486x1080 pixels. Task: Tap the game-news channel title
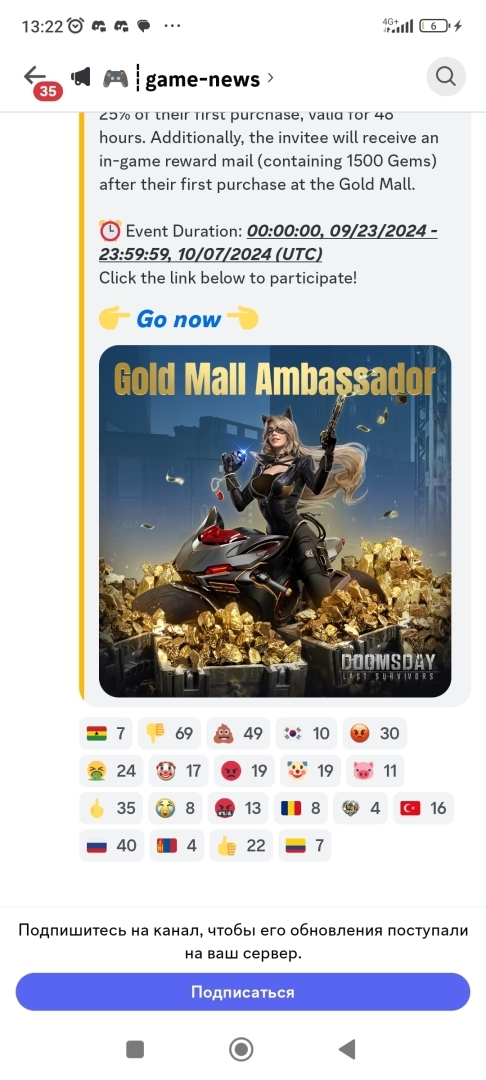[202, 79]
